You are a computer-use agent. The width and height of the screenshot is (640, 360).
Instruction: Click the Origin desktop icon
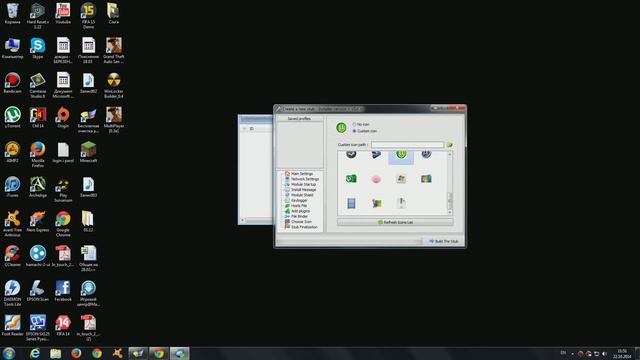click(63, 118)
